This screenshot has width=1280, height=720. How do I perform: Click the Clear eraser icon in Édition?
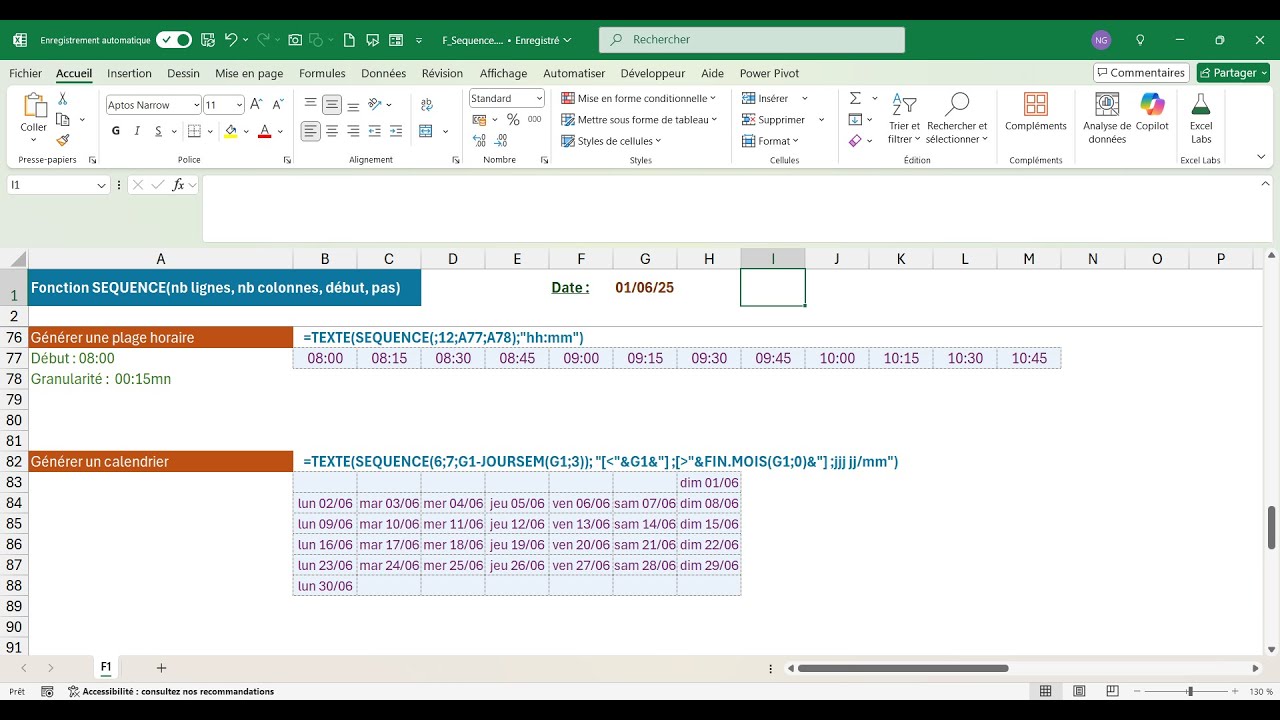point(855,141)
